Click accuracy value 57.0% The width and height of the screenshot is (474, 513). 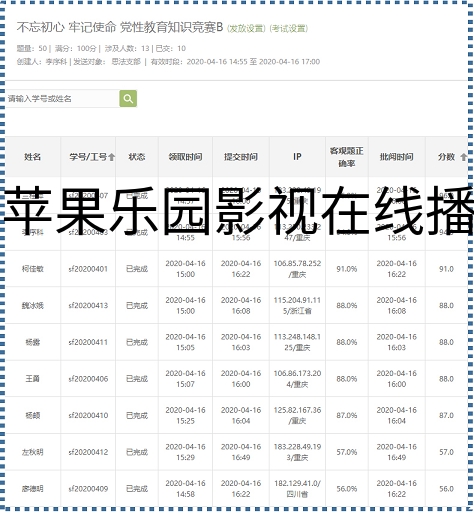click(347, 452)
